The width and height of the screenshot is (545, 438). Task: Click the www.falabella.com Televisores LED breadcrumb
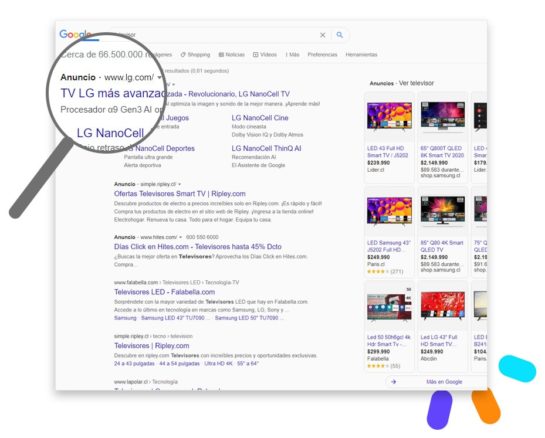pos(177,282)
